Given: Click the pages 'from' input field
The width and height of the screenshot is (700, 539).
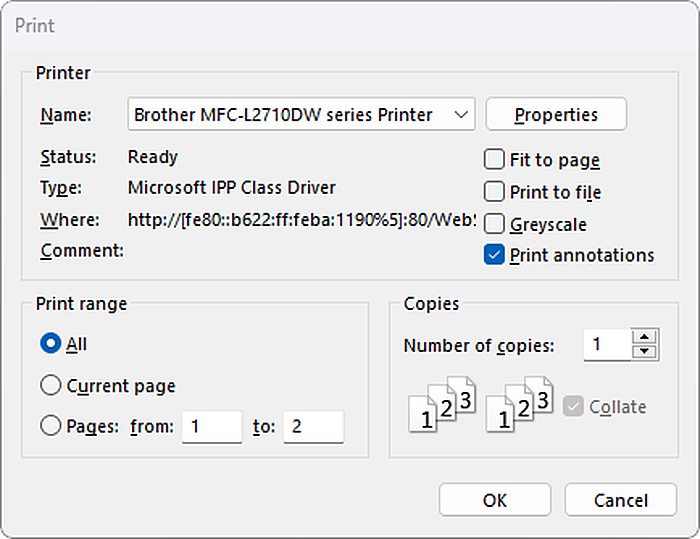Looking at the screenshot, I should pos(212,427).
